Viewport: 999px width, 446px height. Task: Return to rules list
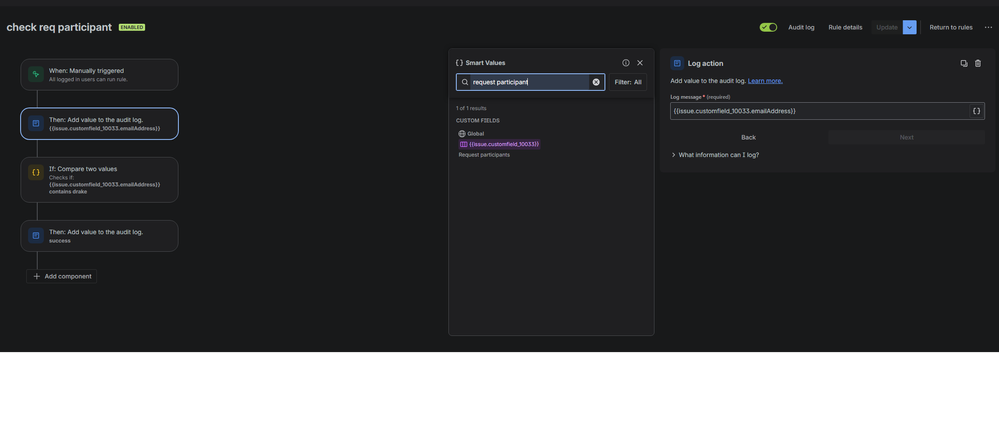(951, 27)
